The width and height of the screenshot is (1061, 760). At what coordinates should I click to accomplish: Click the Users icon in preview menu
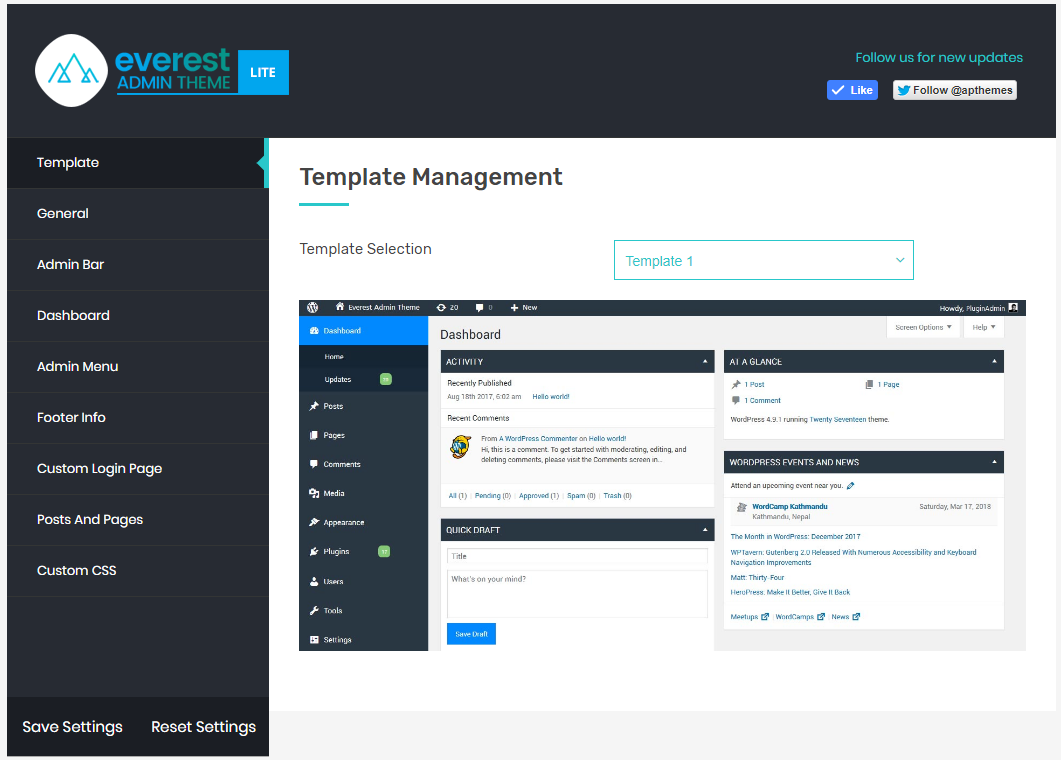click(x=314, y=581)
